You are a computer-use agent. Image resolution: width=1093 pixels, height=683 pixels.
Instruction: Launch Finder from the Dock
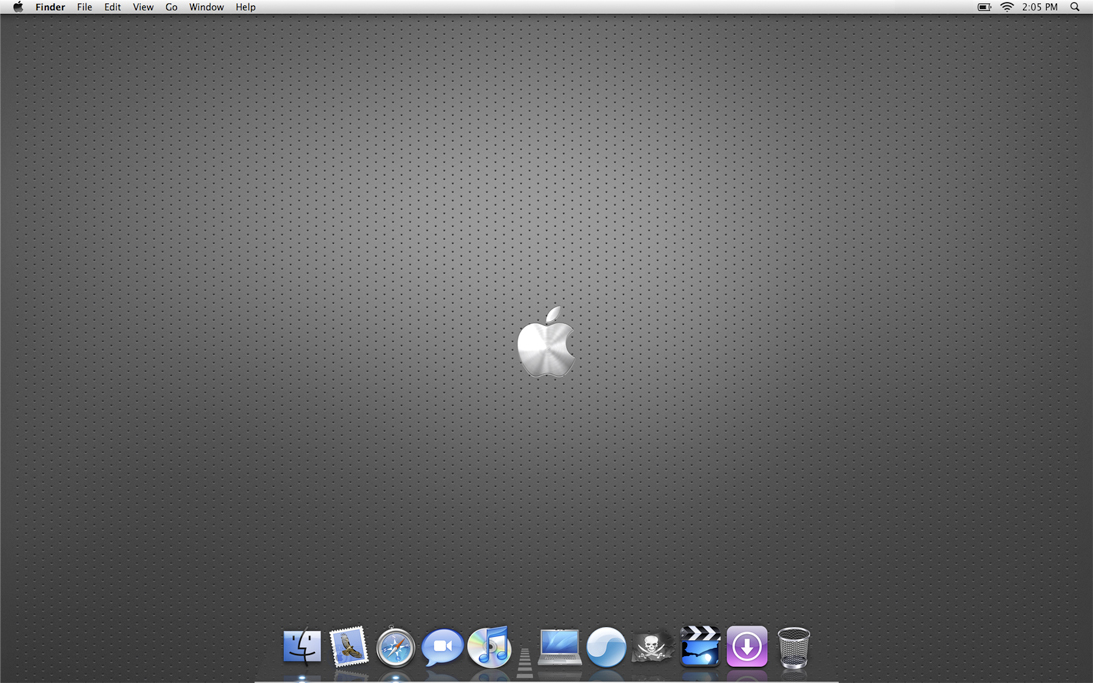[303, 647]
